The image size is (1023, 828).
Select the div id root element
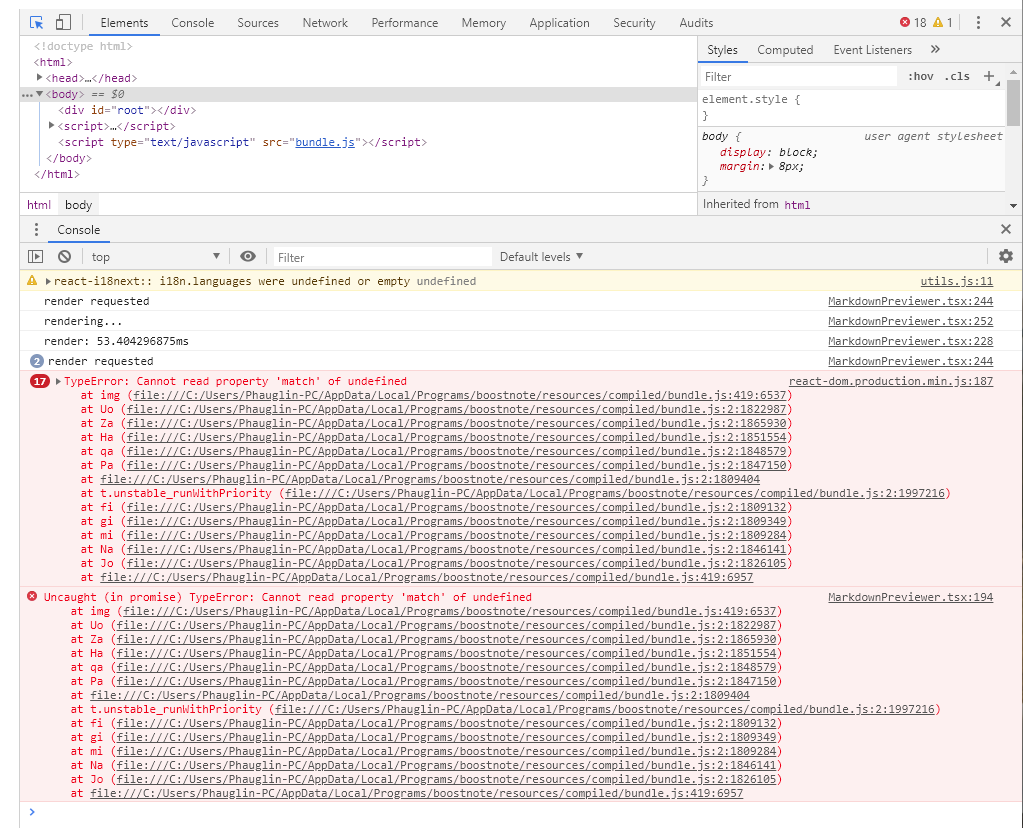coord(127,110)
